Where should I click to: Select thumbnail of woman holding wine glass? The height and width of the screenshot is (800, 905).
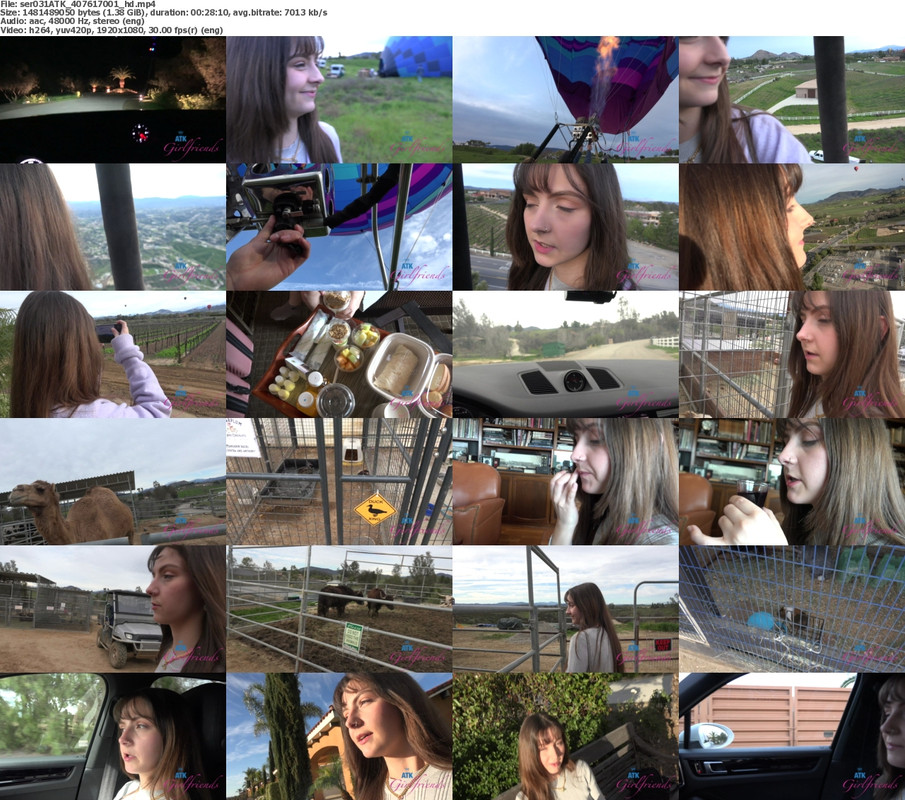click(x=792, y=481)
